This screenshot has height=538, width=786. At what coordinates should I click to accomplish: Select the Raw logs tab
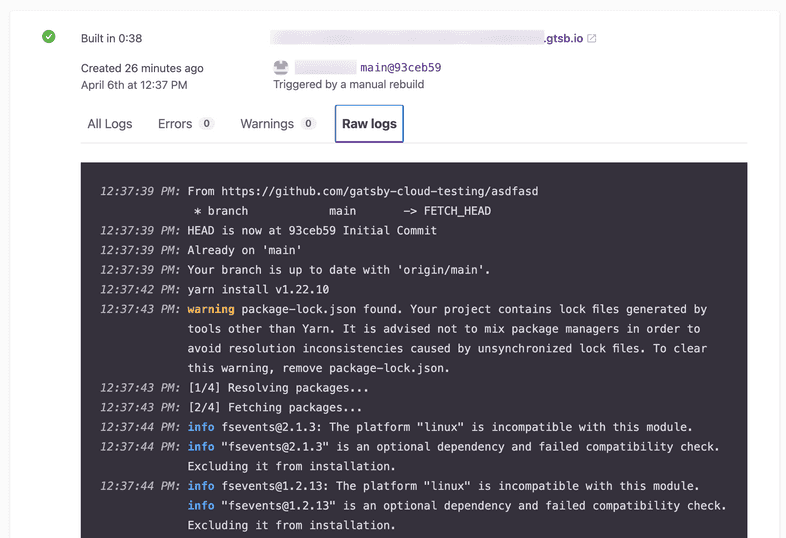(x=369, y=124)
